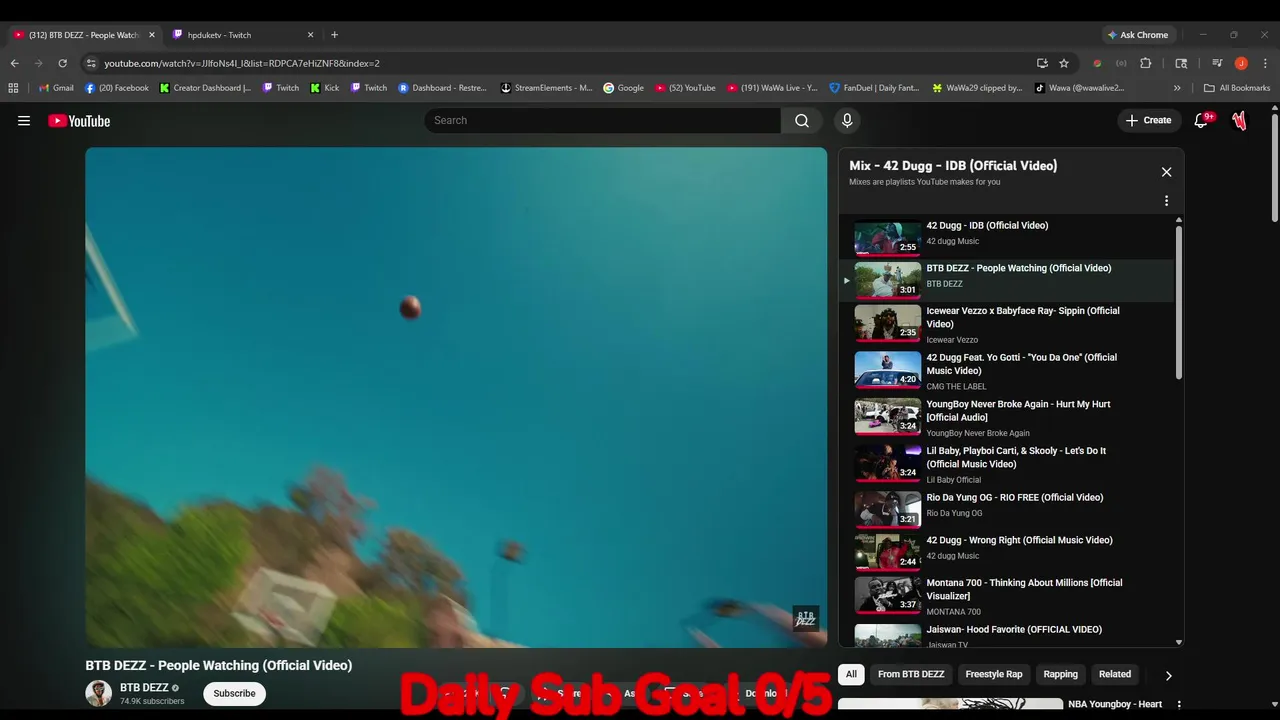Screen dimensions: 1280x720
Task: Close the BTB DEZZ YouTube tab
Action: (x=152, y=35)
